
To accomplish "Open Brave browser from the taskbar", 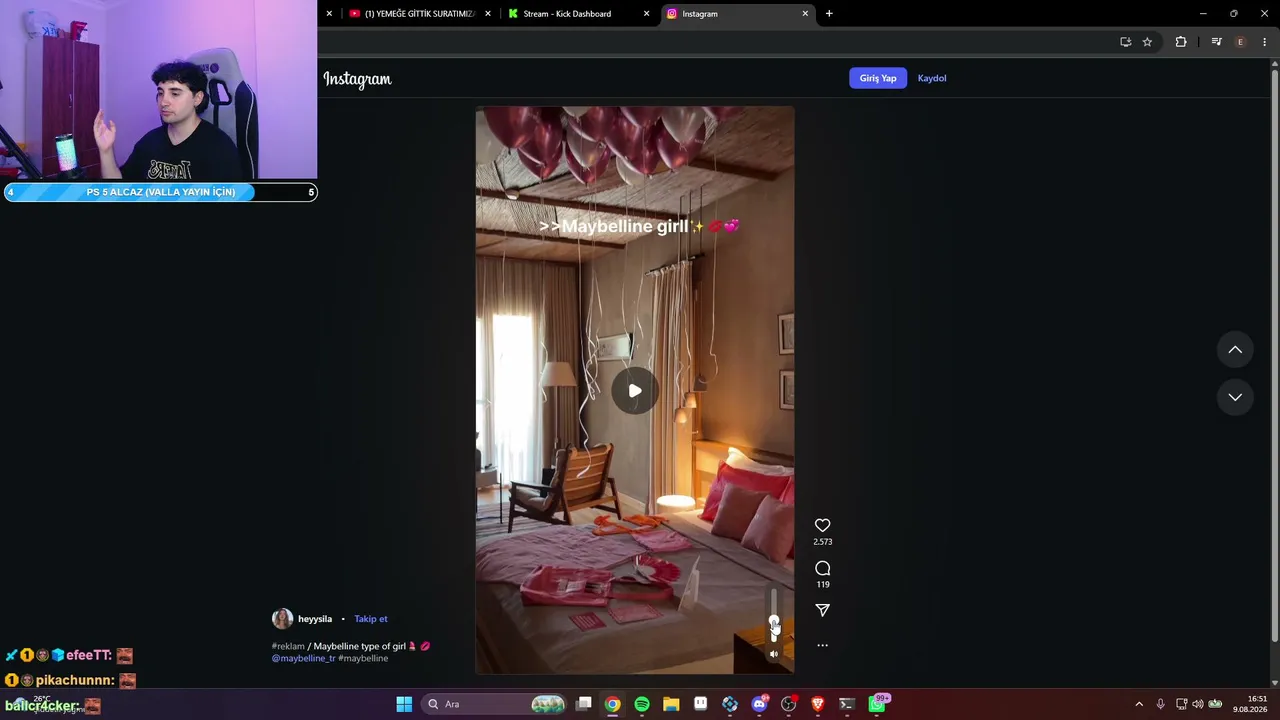I will [817, 704].
